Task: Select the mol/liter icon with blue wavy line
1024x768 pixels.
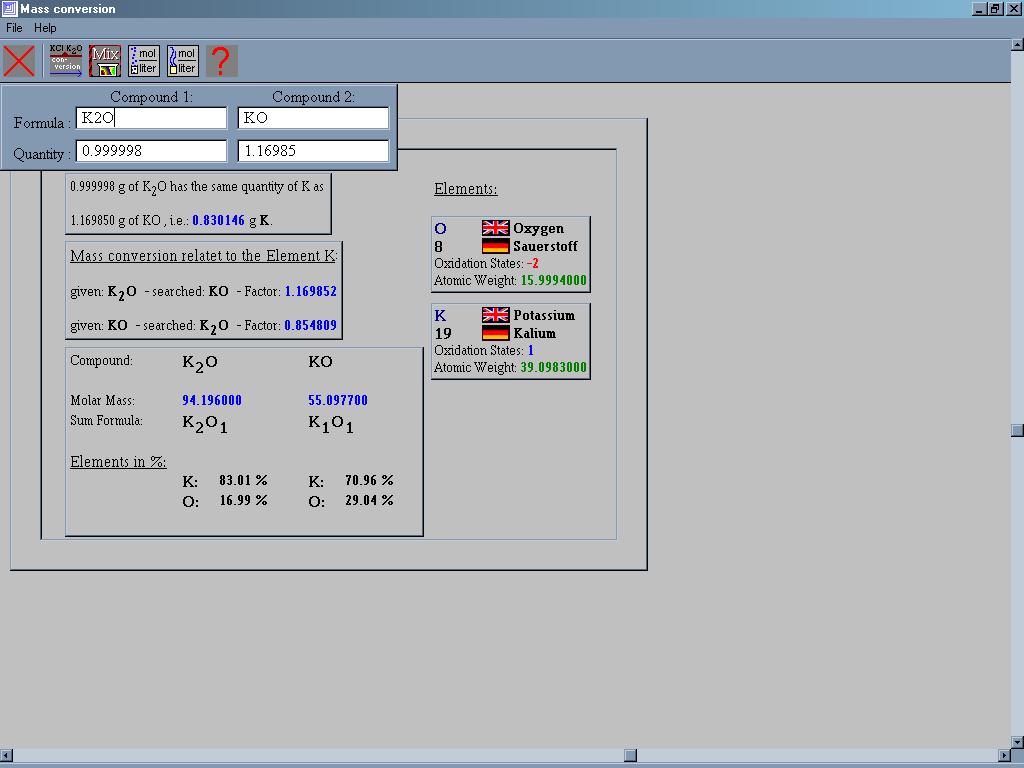Action: point(183,61)
